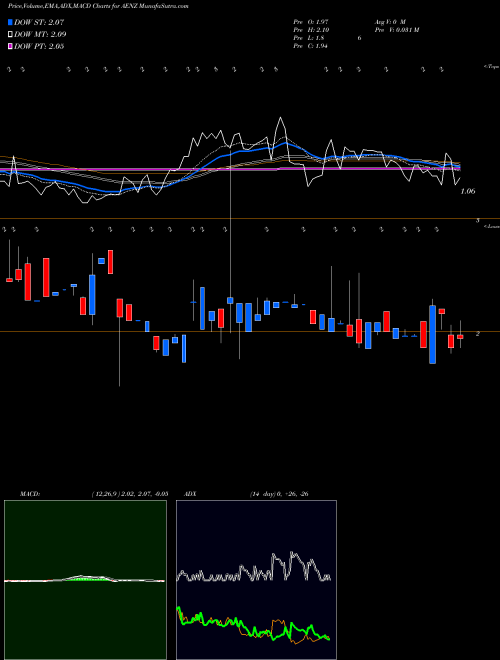Click the 1.06 price label beside the line chart
This screenshot has width=500, height=660.
click(x=468, y=191)
